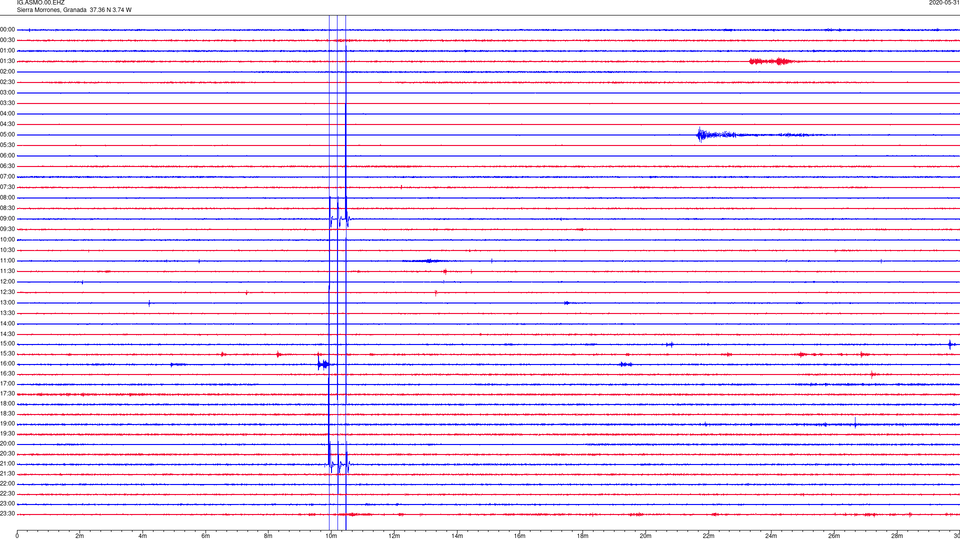Select the 13:00 trace time label
Image resolution: width=960 pixels, height=540 pixels.
(7, 302)
